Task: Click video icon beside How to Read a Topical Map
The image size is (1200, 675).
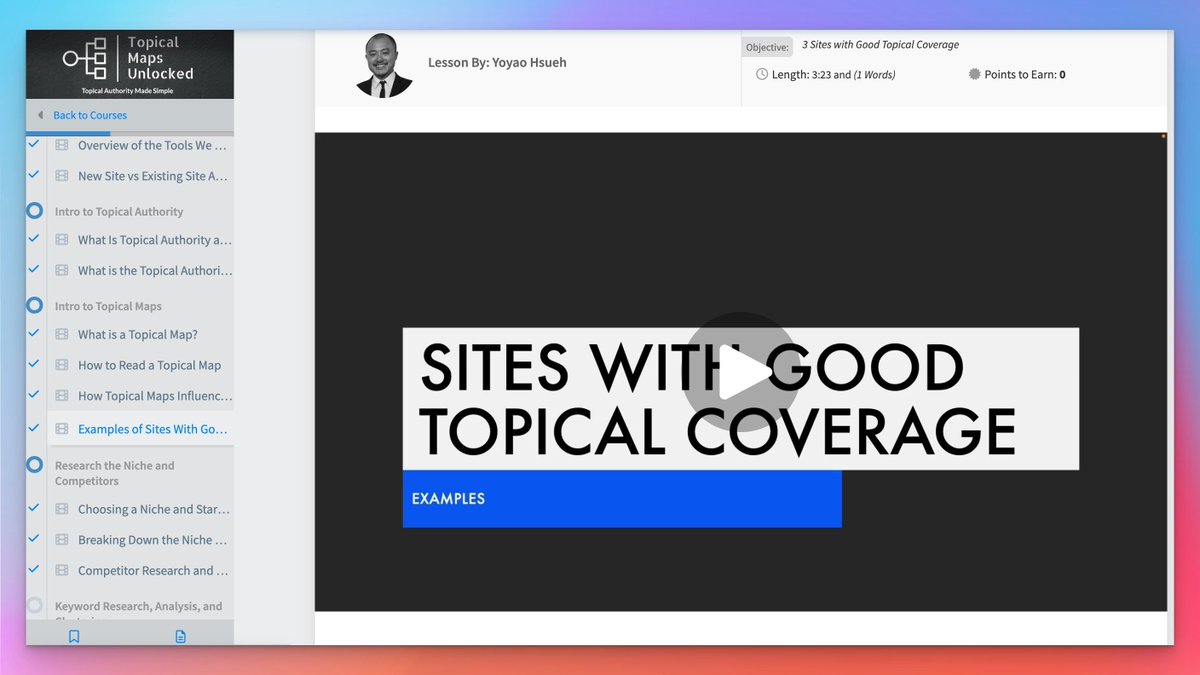Action: (62, 366)
